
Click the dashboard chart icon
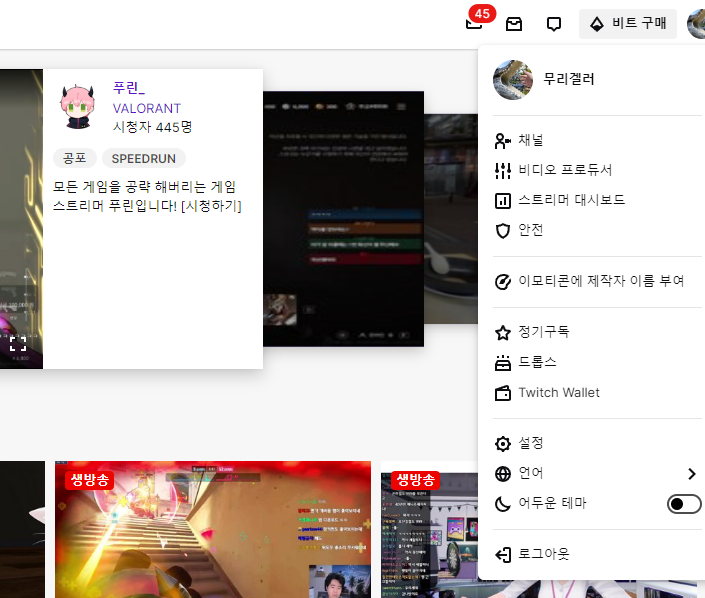point(503,201)
